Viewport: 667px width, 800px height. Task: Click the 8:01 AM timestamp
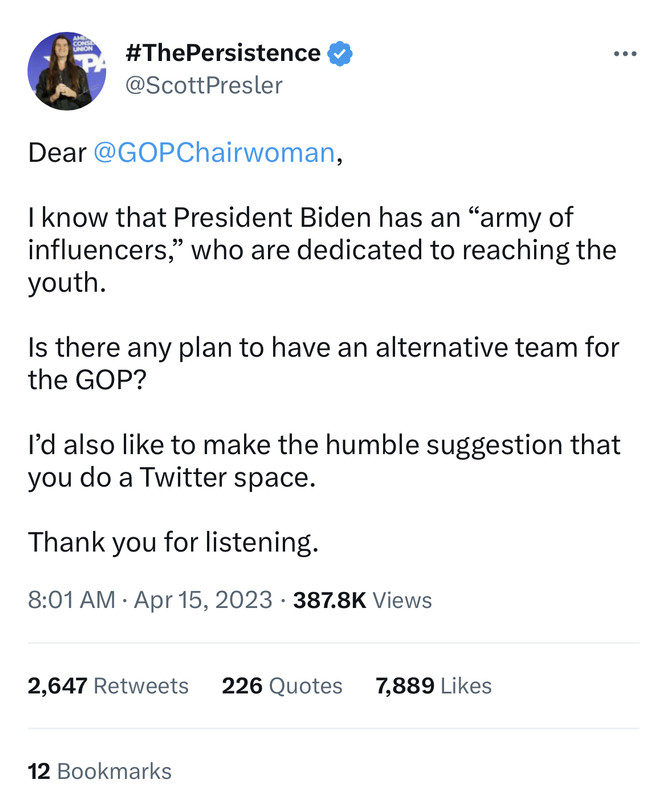(x=71, y=600)
